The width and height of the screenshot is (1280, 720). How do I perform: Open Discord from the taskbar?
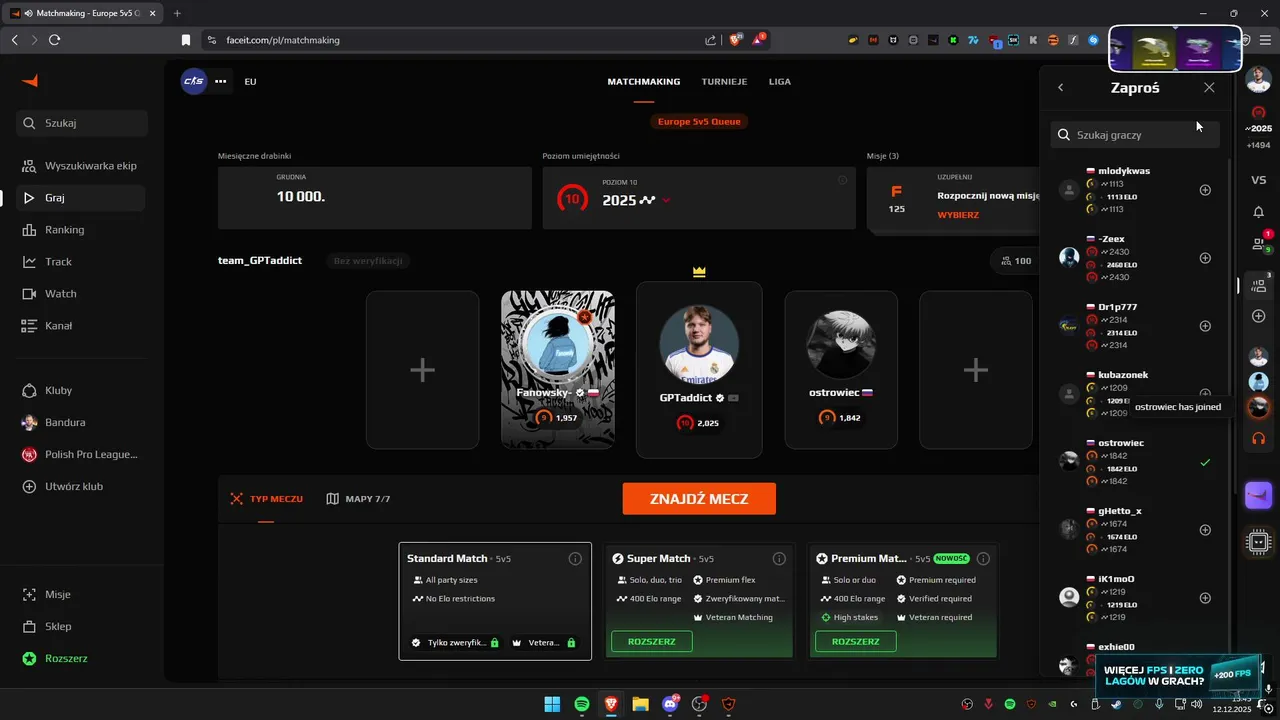(670, 704)
